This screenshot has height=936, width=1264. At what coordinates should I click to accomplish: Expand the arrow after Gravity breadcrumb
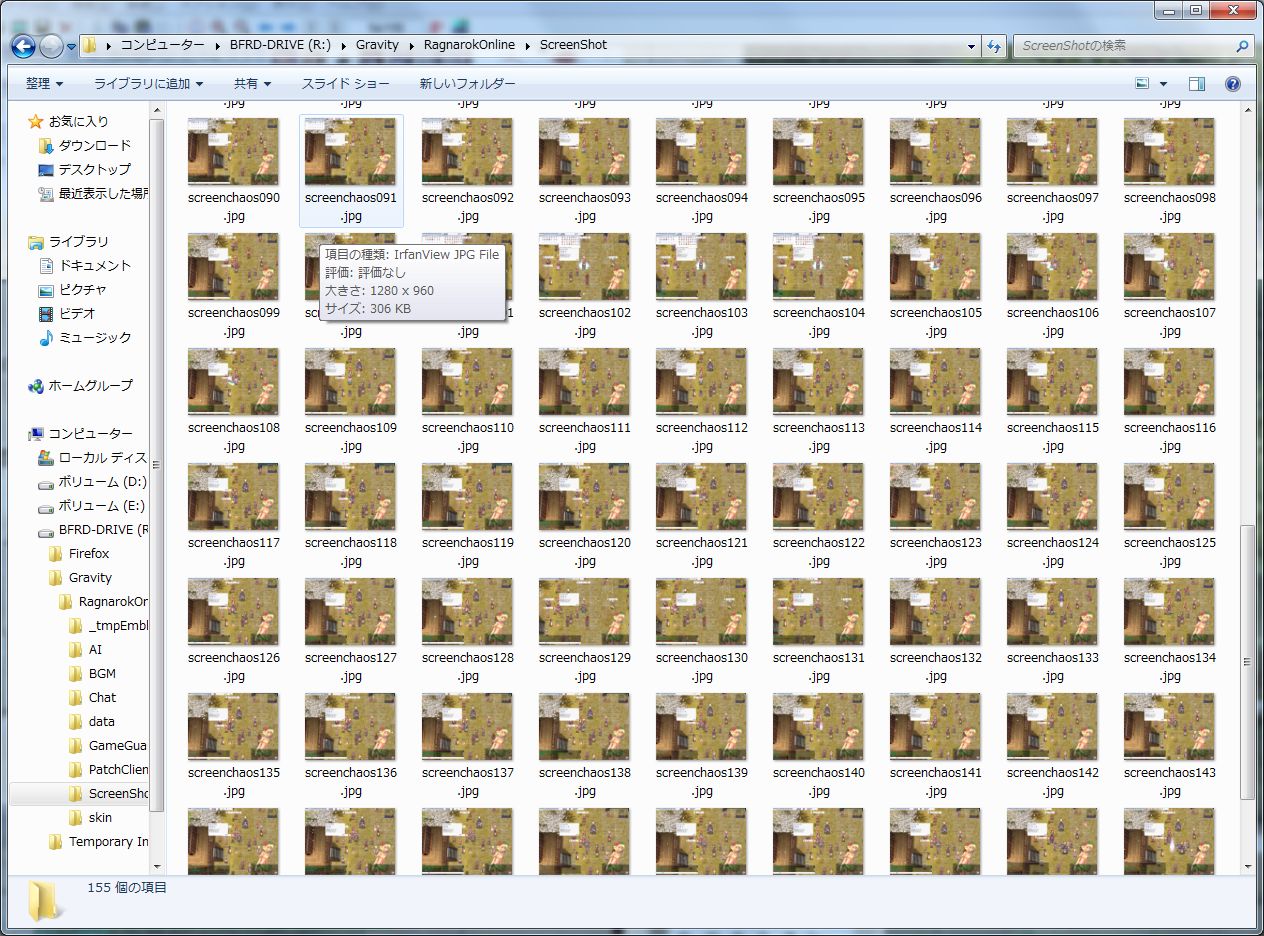coord(411,45)
